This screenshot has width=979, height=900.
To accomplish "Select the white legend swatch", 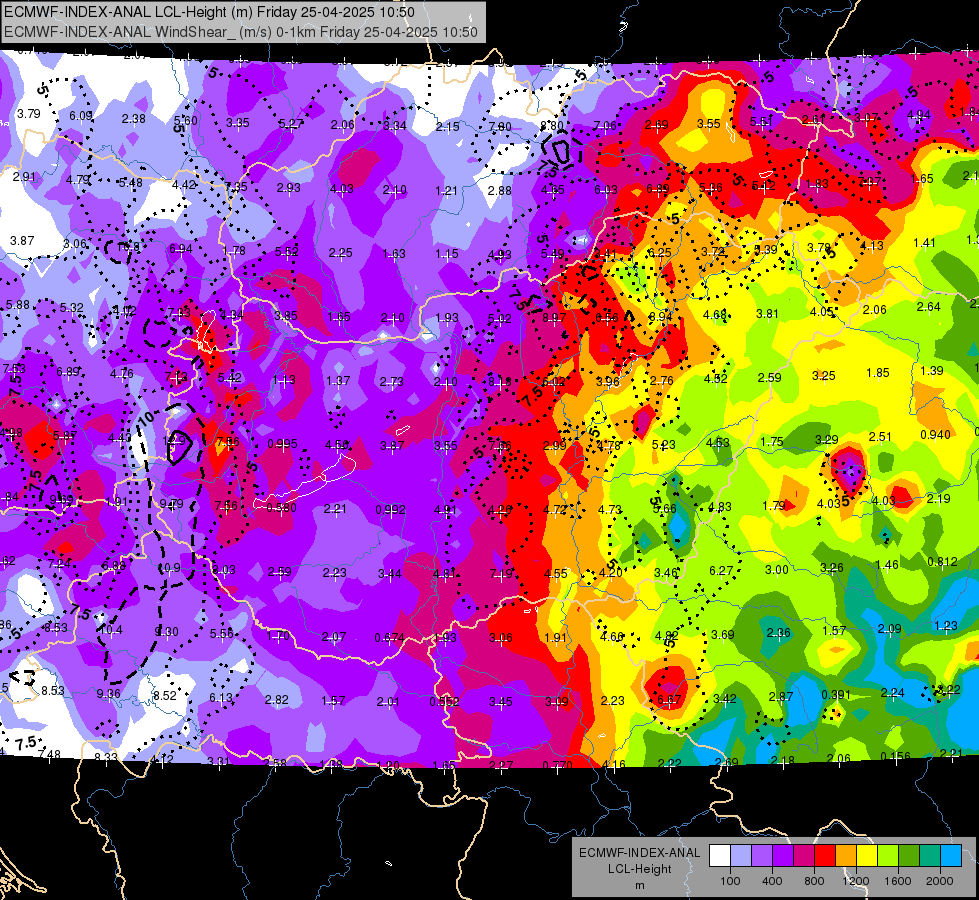I will (x=720, y=856).
